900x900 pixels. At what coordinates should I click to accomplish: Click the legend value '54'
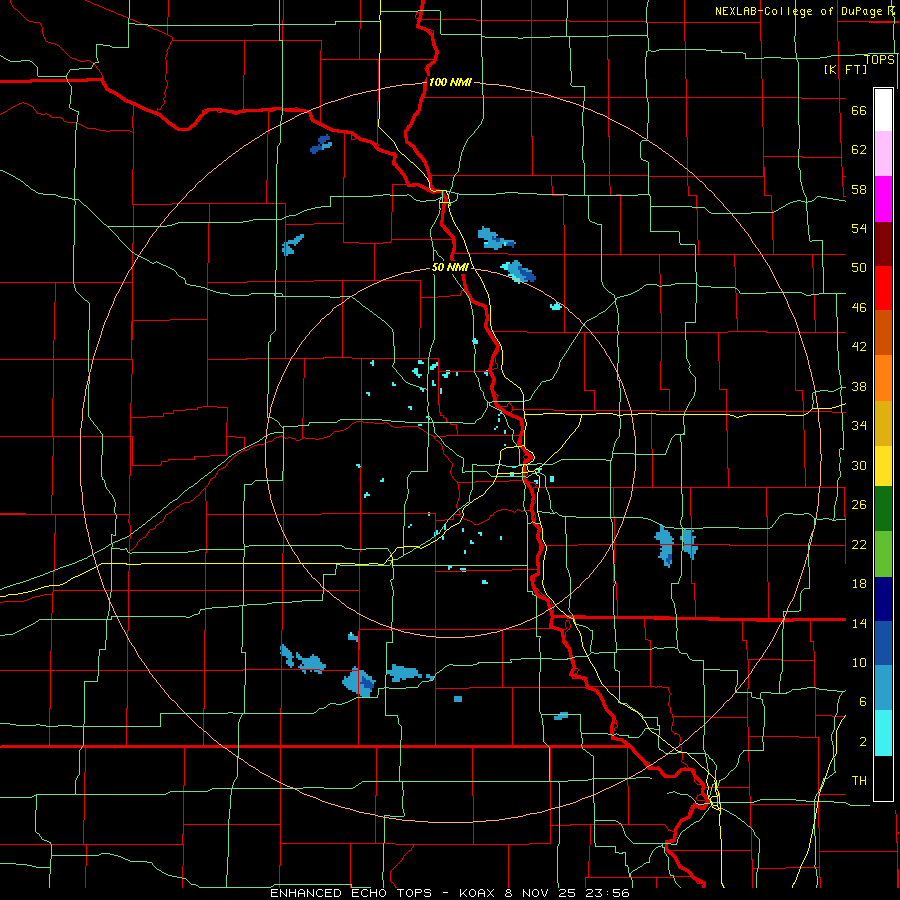[859, 228]
